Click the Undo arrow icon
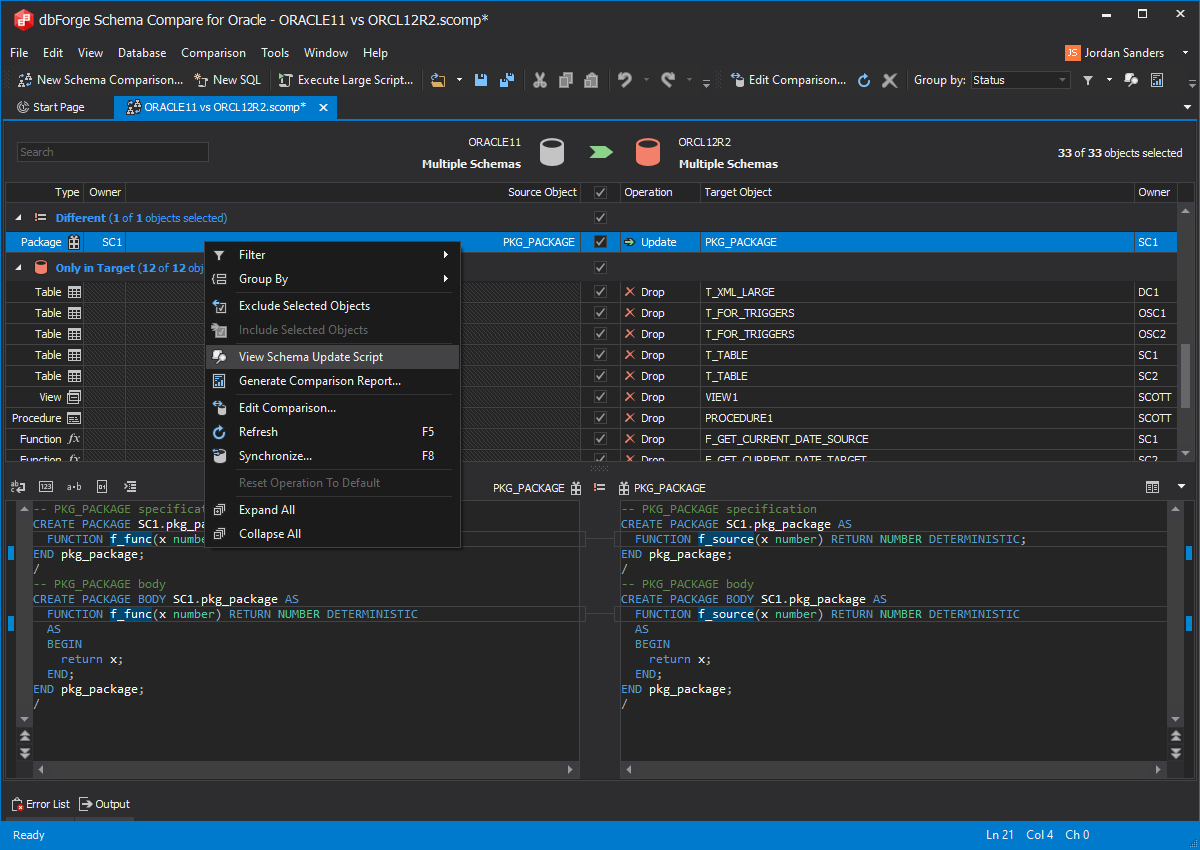 [625, 80]
